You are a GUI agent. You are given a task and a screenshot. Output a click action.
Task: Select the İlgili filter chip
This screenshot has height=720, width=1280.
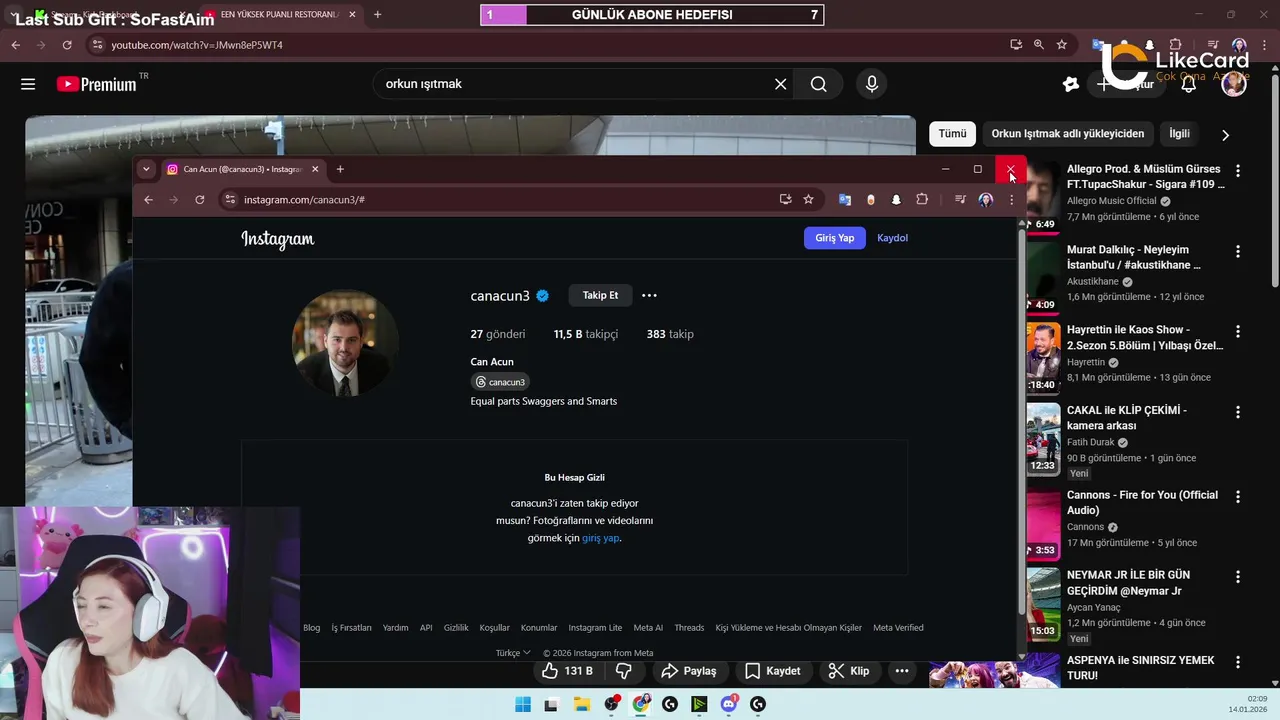tap(1180, 134)
